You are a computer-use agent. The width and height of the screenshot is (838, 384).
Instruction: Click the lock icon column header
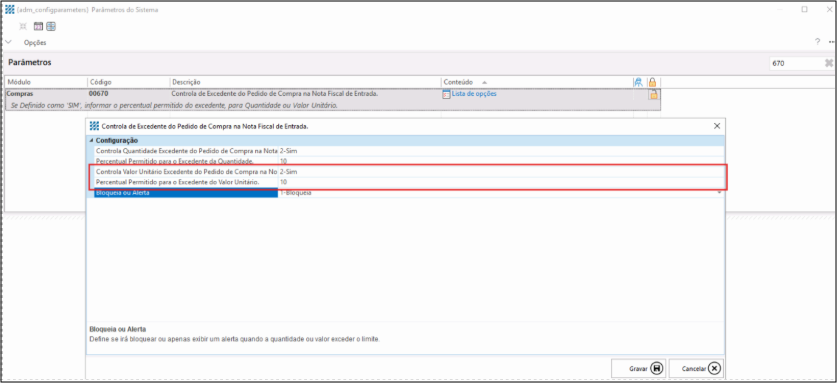(x=652, y=82)
